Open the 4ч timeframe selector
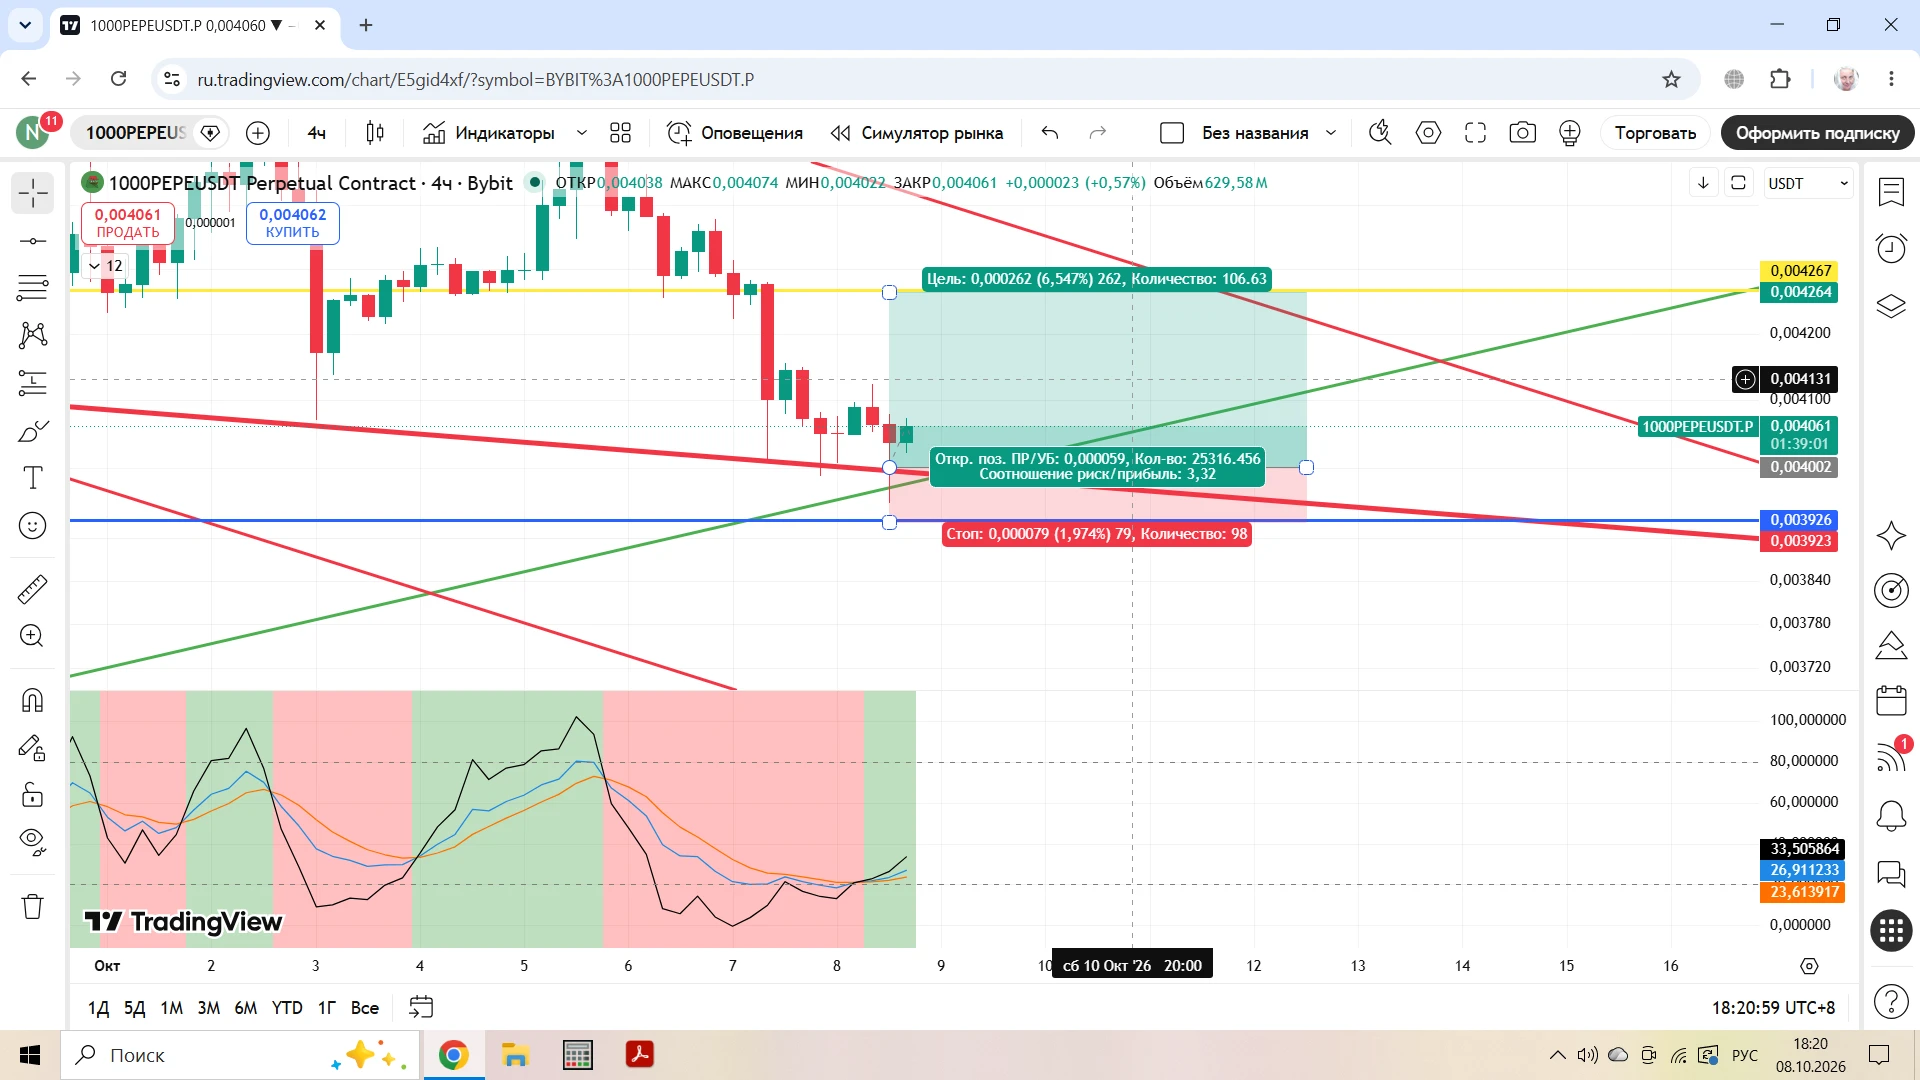1920x1080 pixels. [x=316, y=133]
